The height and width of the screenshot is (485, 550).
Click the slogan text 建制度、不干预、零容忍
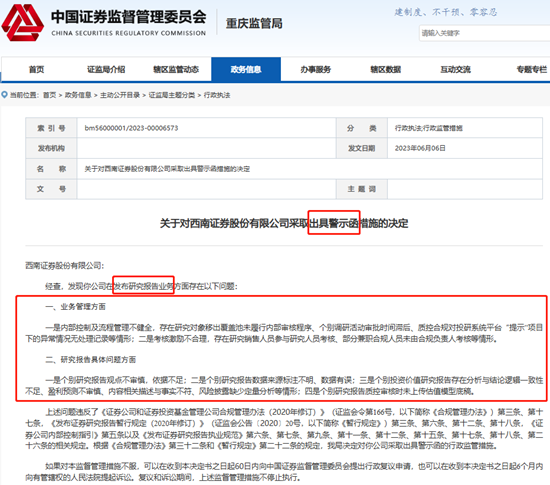coord(445,12)
